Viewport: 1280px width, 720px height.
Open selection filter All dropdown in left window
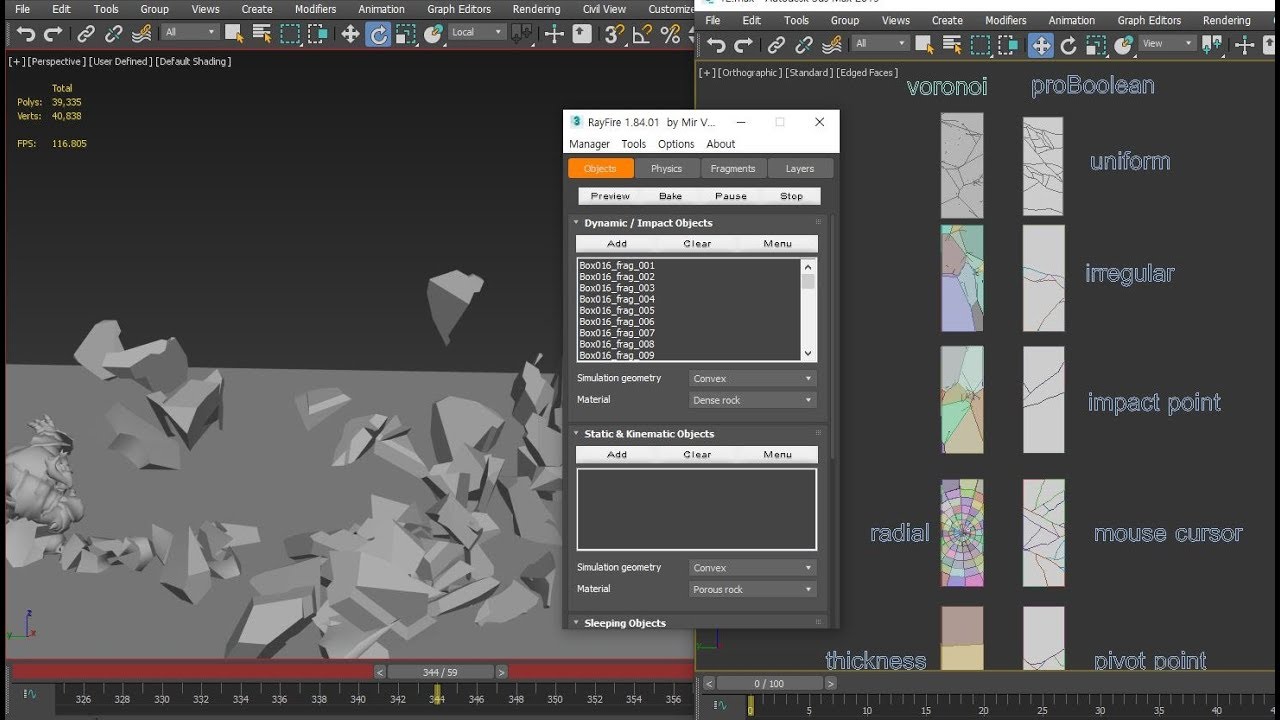[190, 32]
